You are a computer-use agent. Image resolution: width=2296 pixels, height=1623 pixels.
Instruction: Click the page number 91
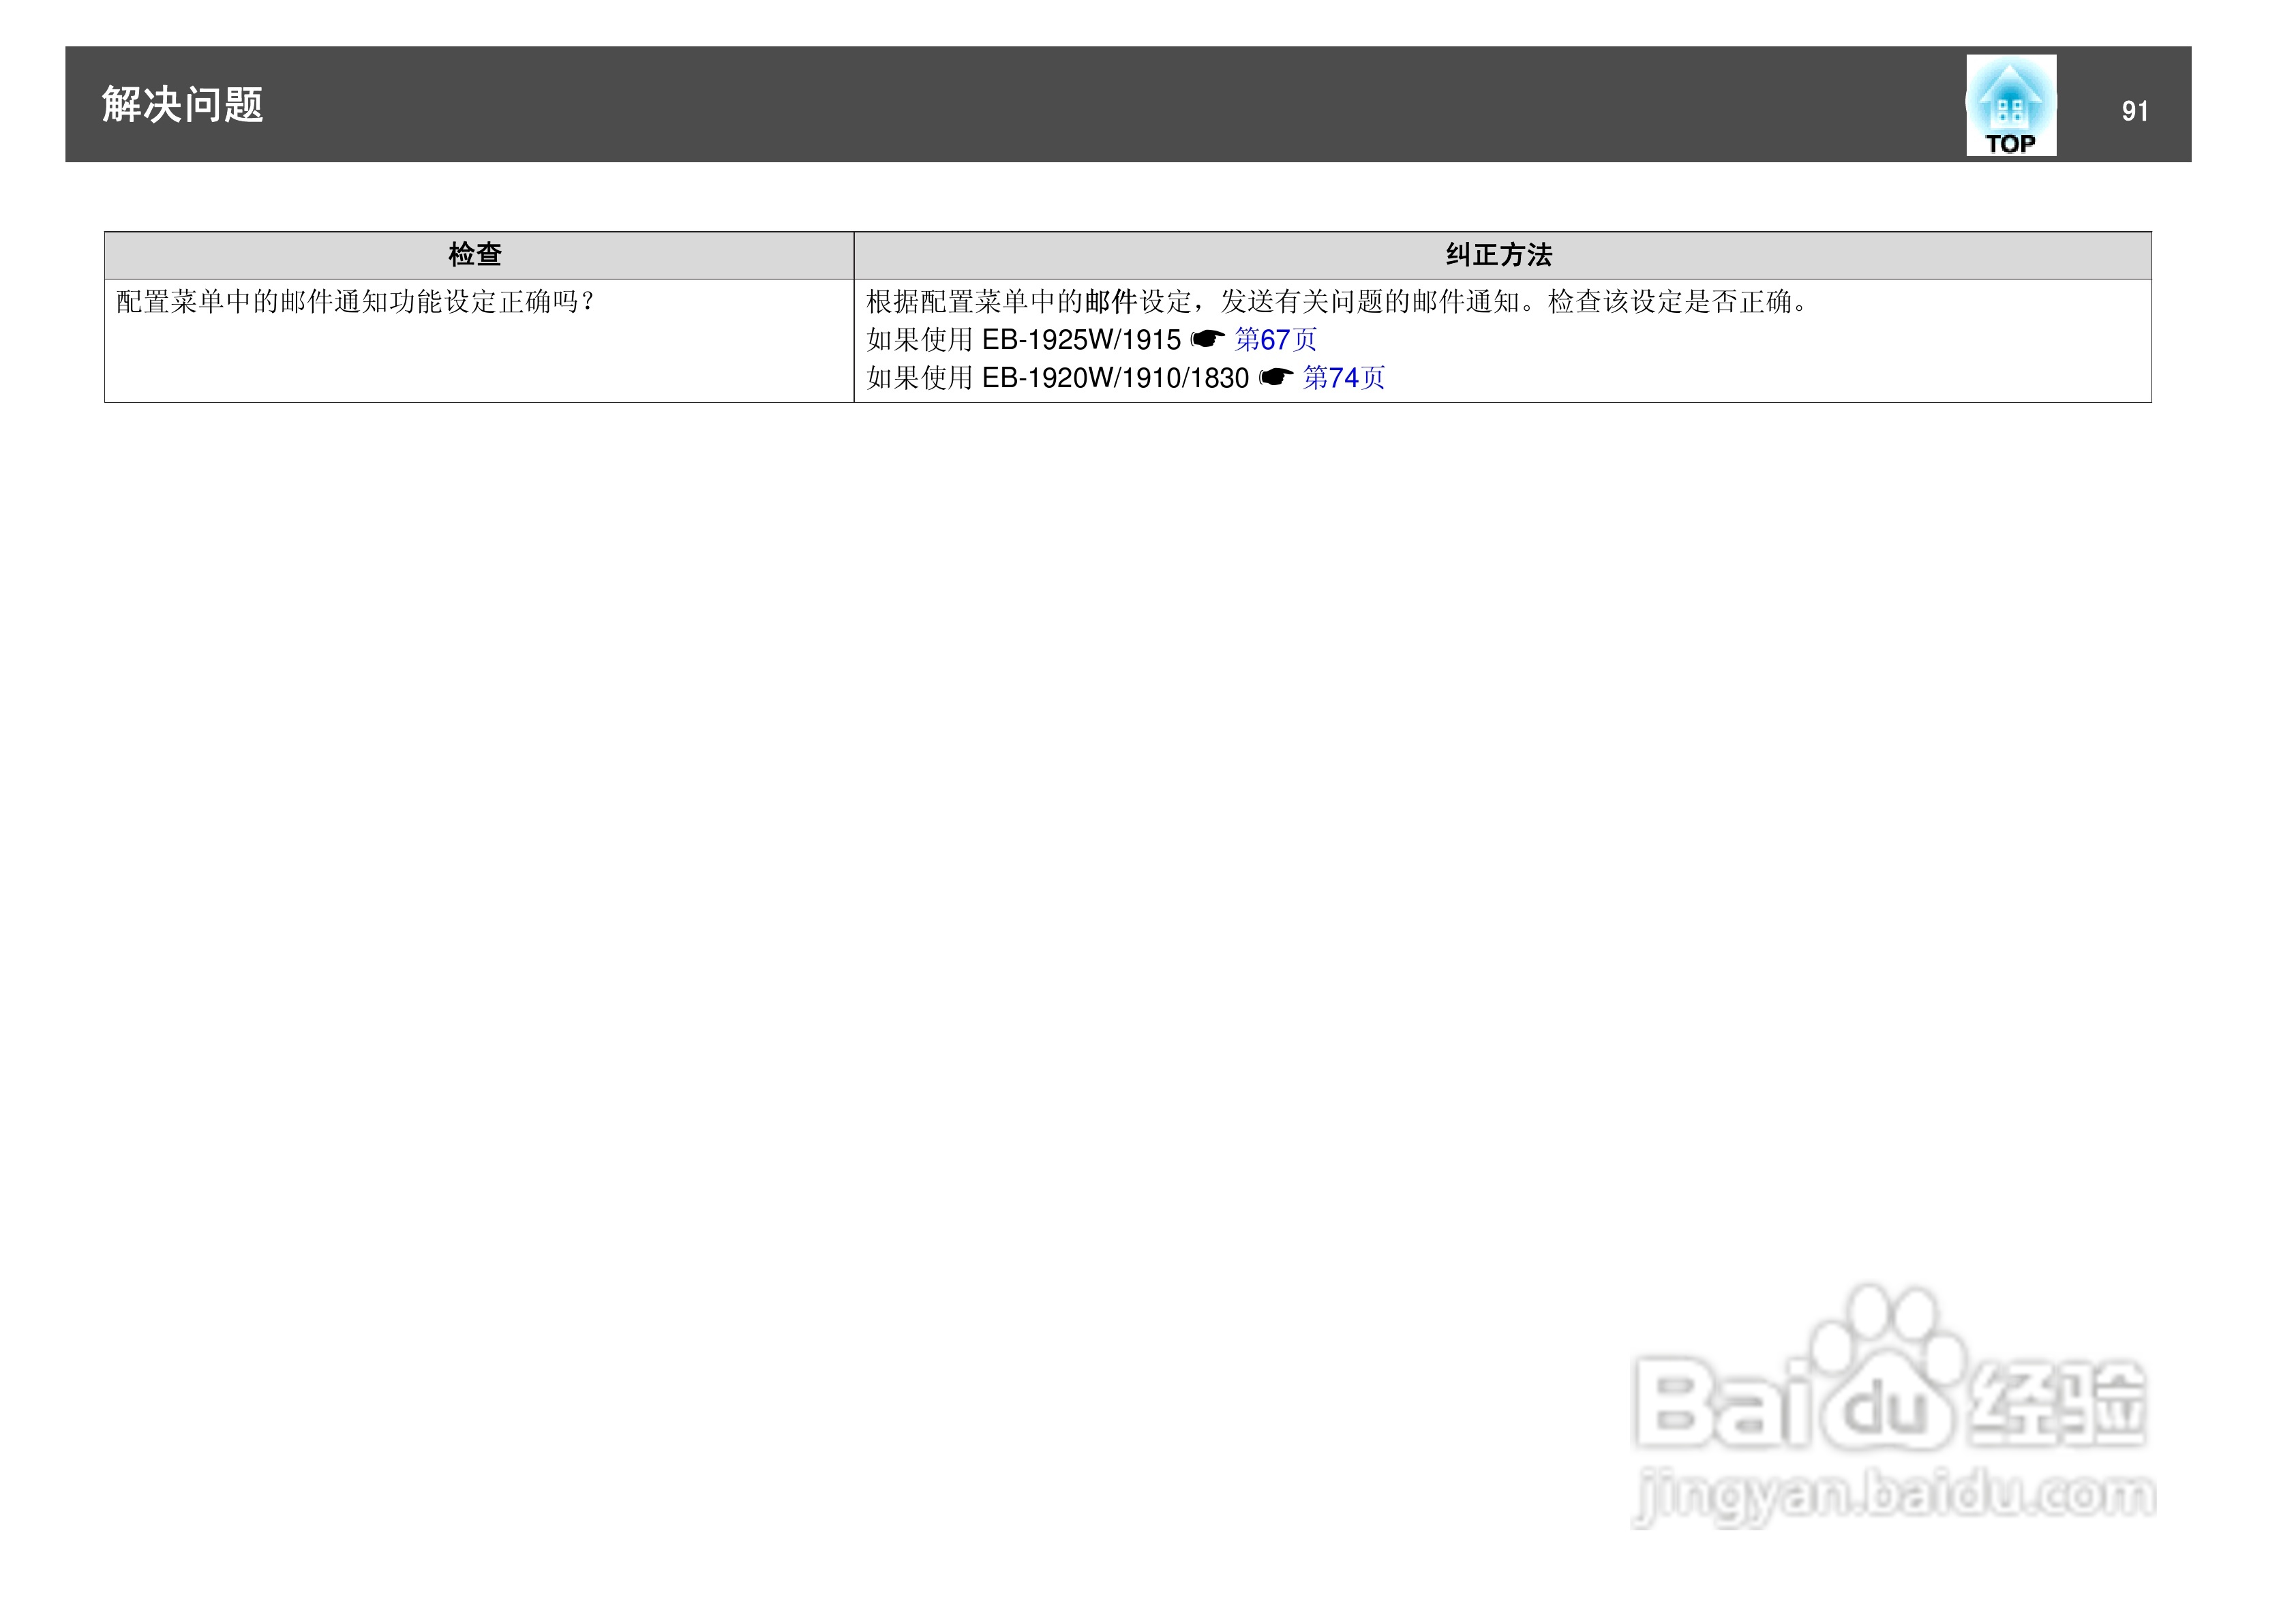2134,111
